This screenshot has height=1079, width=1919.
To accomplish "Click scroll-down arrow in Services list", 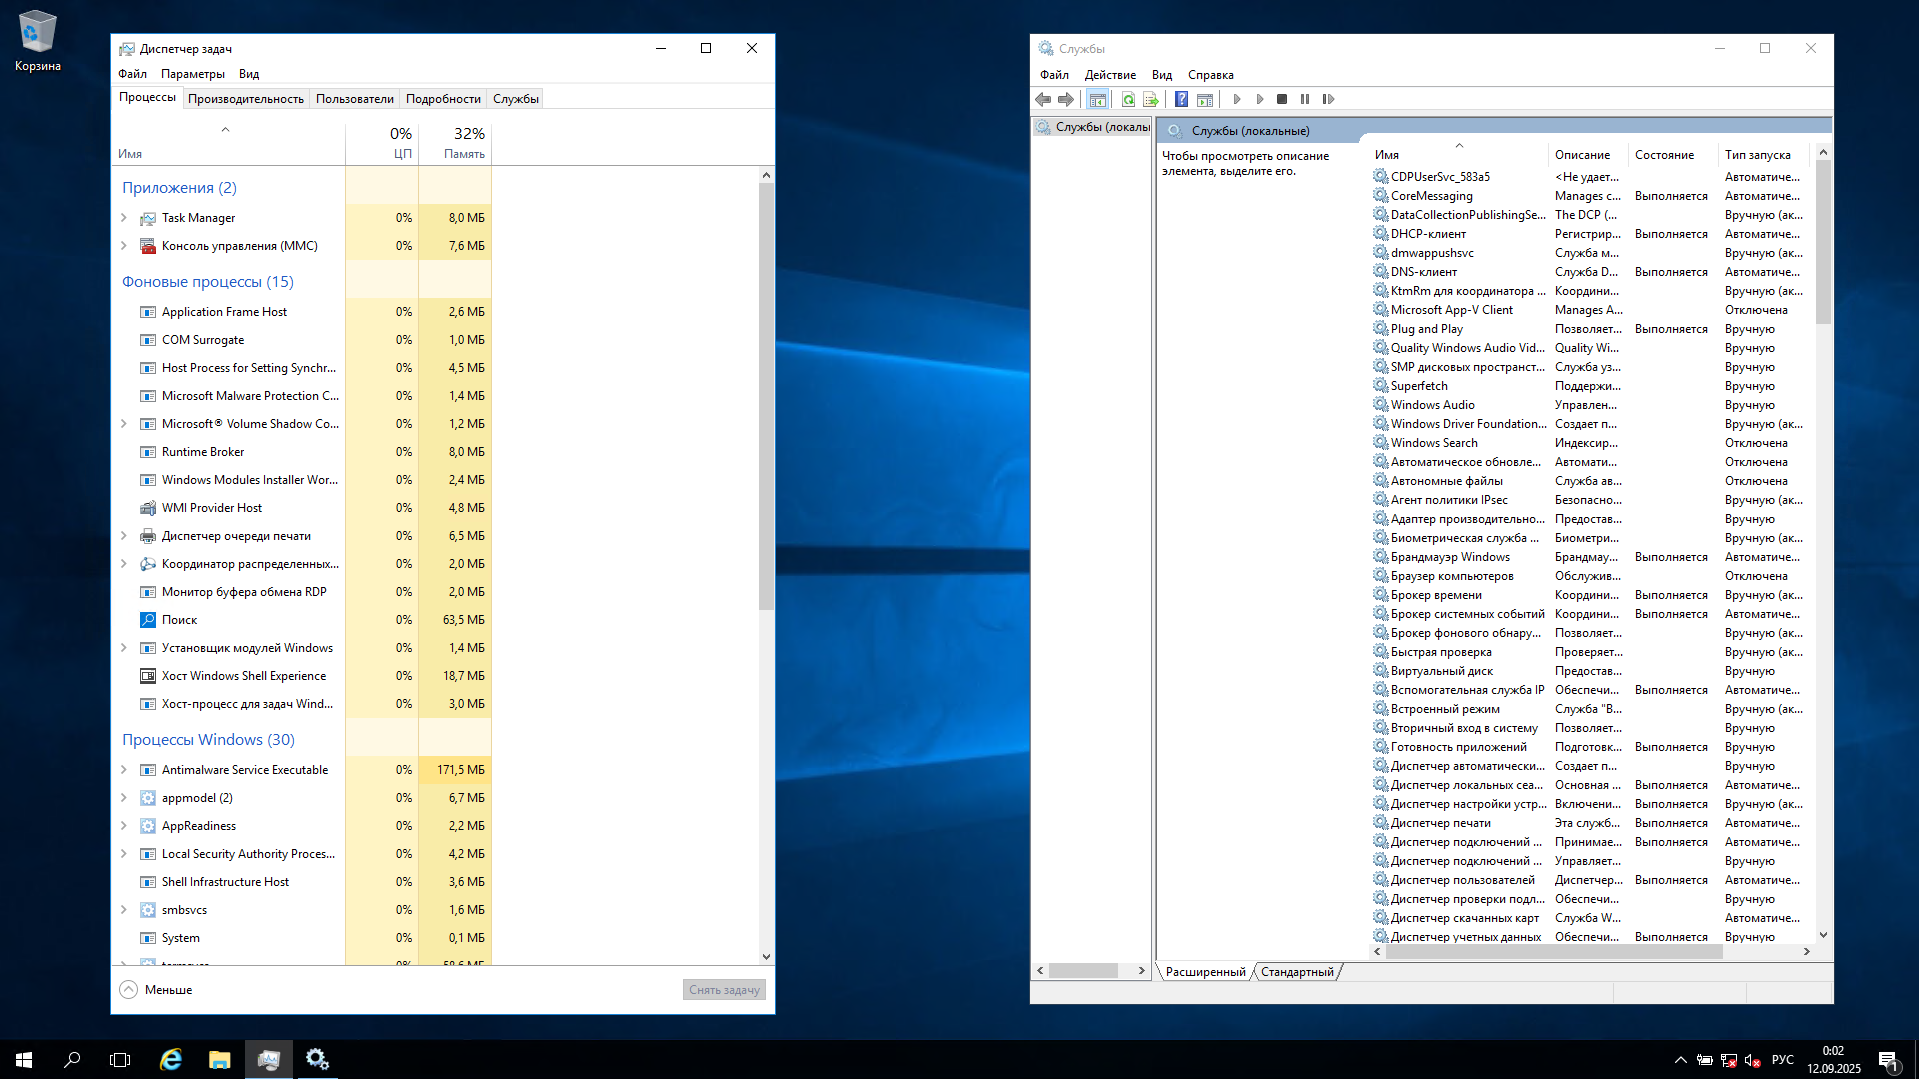I will tap(1823, 935).
